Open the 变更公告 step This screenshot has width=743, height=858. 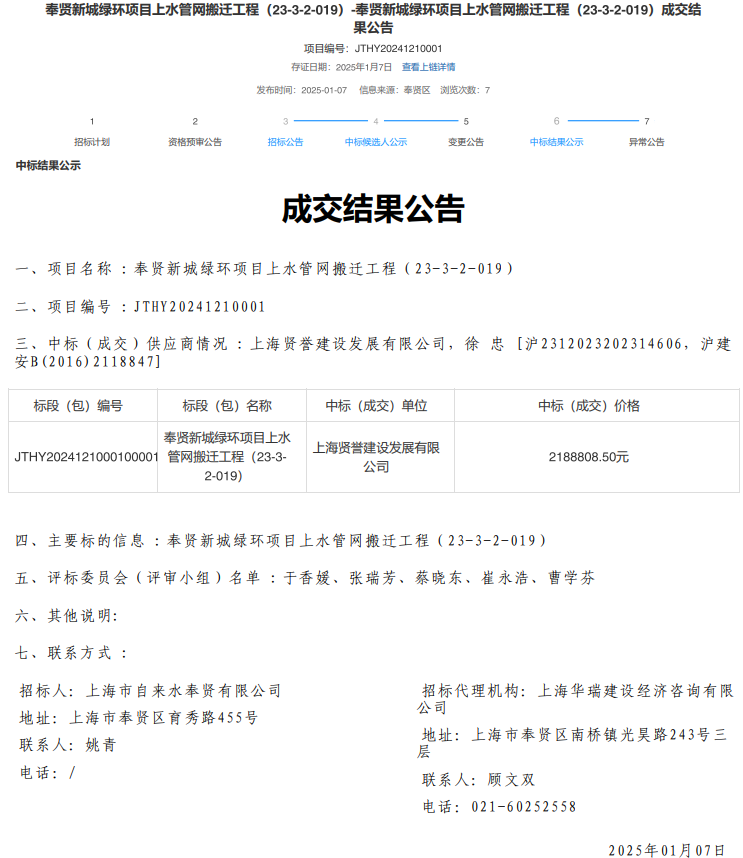[466, 142]
